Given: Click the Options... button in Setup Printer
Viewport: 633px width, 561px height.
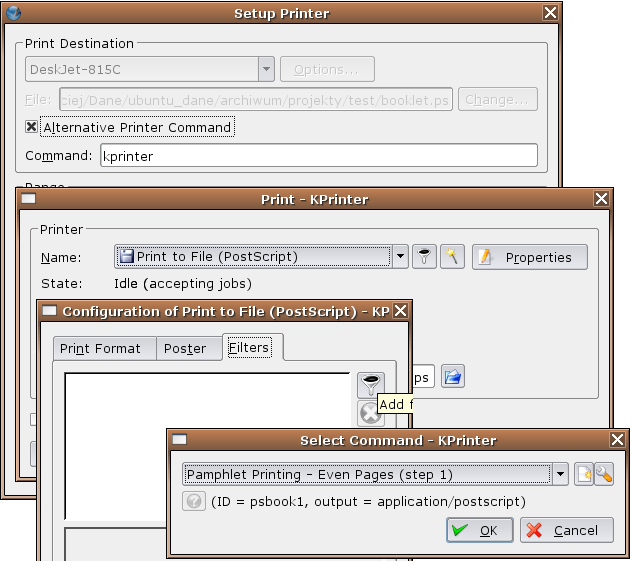Looking at the screenshot, I should coord(327,69).
